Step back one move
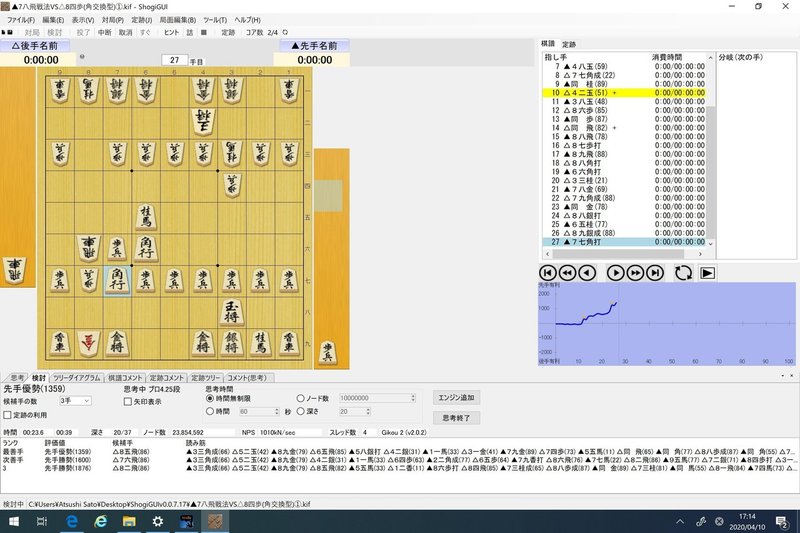Viewport: 800px width, 533px height. (587, 273)
